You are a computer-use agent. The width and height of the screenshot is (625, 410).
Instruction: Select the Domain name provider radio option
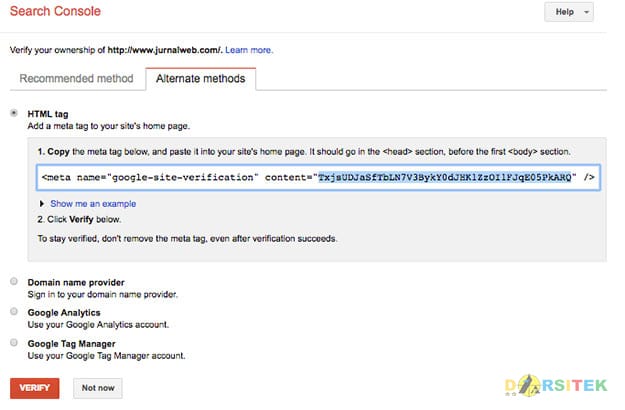tap(14, 282)
